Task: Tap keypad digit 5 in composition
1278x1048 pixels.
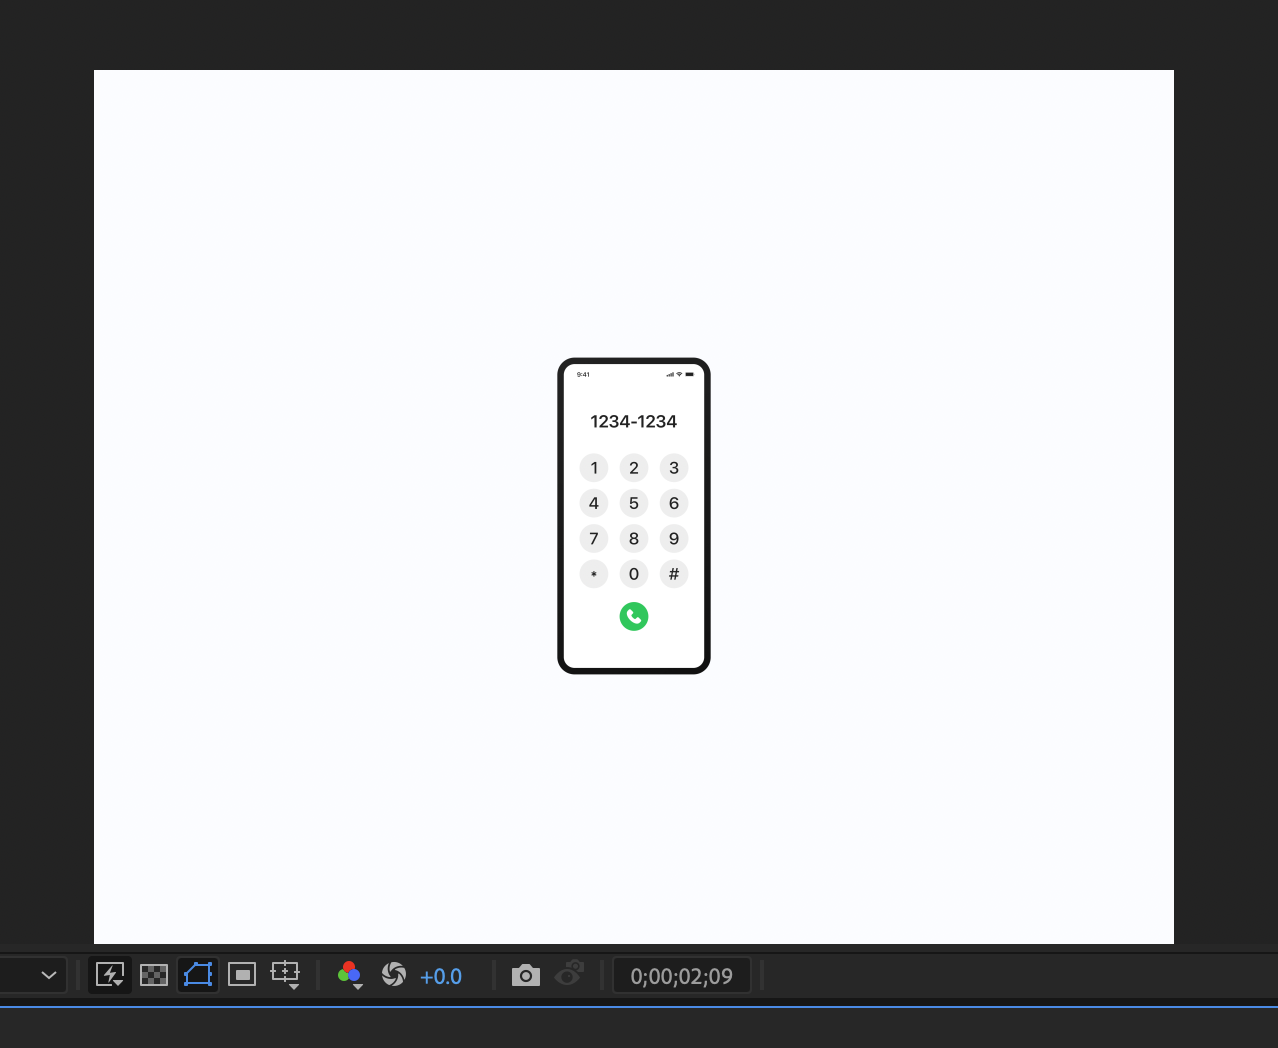Action: click(634, 503)
